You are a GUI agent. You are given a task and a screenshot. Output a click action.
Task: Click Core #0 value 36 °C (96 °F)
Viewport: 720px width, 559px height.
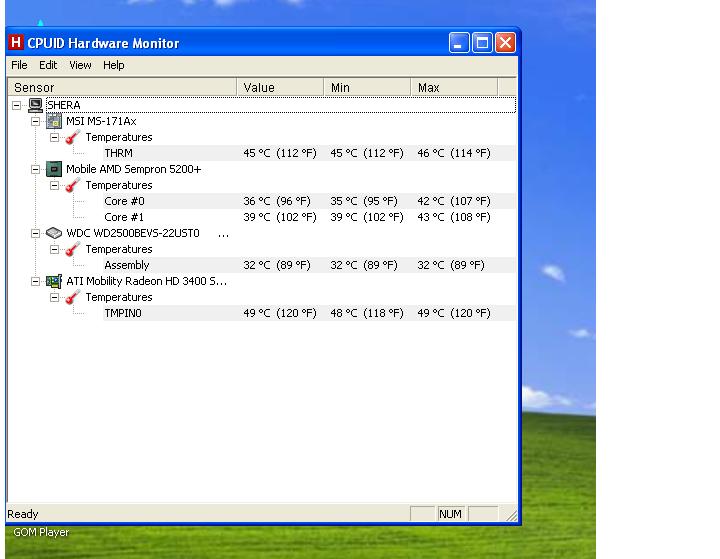[x=277, y=201]
